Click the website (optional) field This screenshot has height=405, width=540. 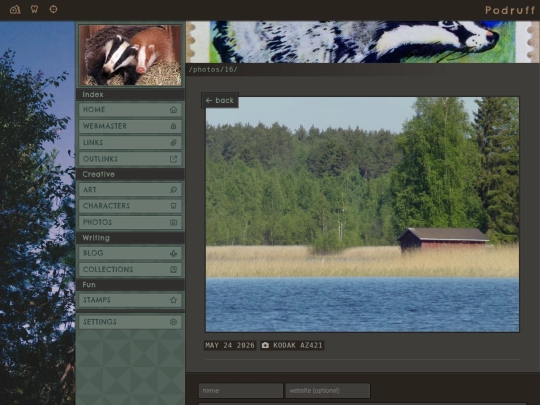328,391
